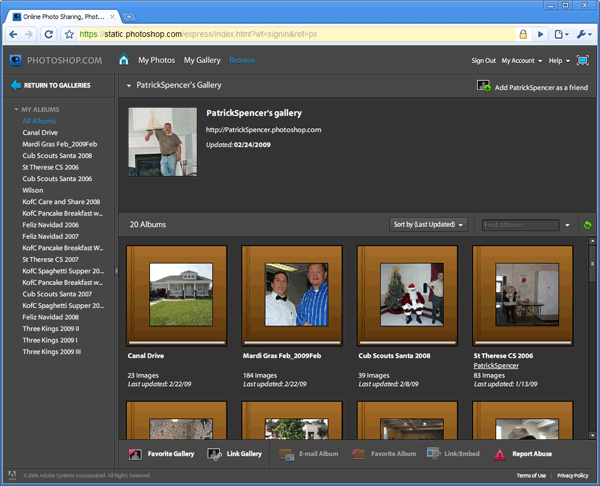Image resolution: width=600 pixels, height=486 pixels.
Task: Click the browser address bar
Action: (x=297, y=34)
